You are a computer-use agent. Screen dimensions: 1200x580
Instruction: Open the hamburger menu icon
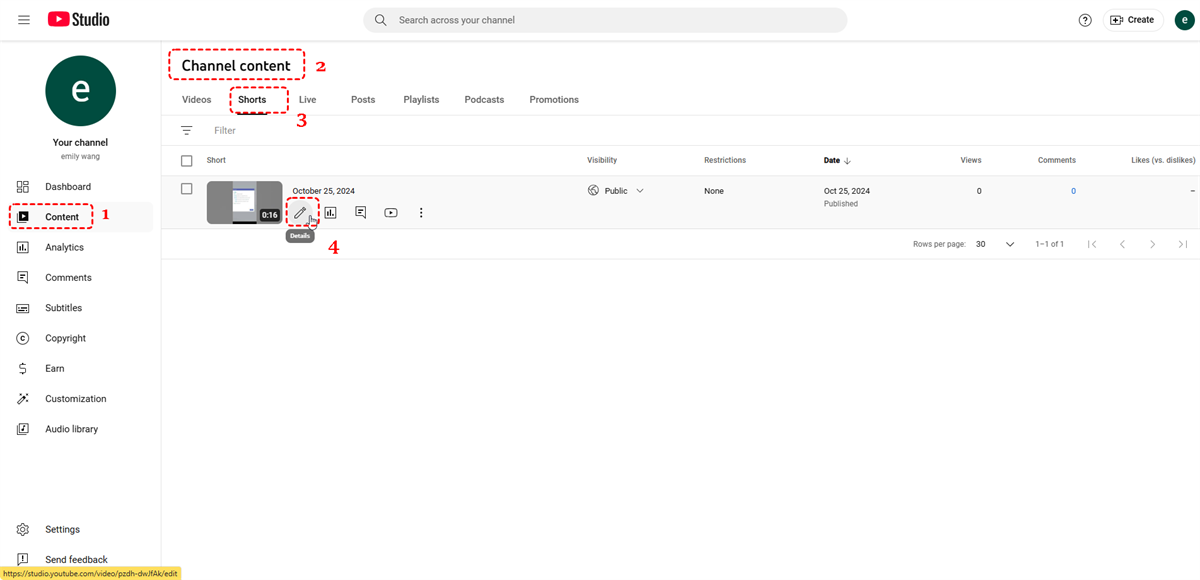coord(24,20)
